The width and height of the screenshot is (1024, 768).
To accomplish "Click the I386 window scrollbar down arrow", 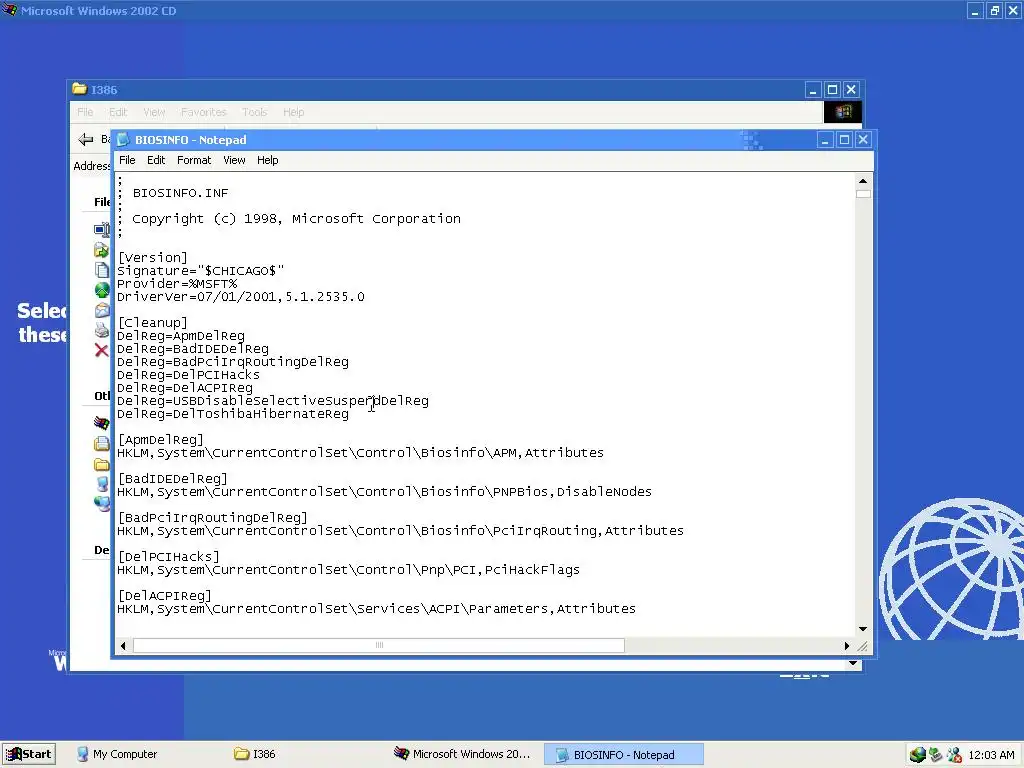I will pyautogui.click(x=853, y=664).
